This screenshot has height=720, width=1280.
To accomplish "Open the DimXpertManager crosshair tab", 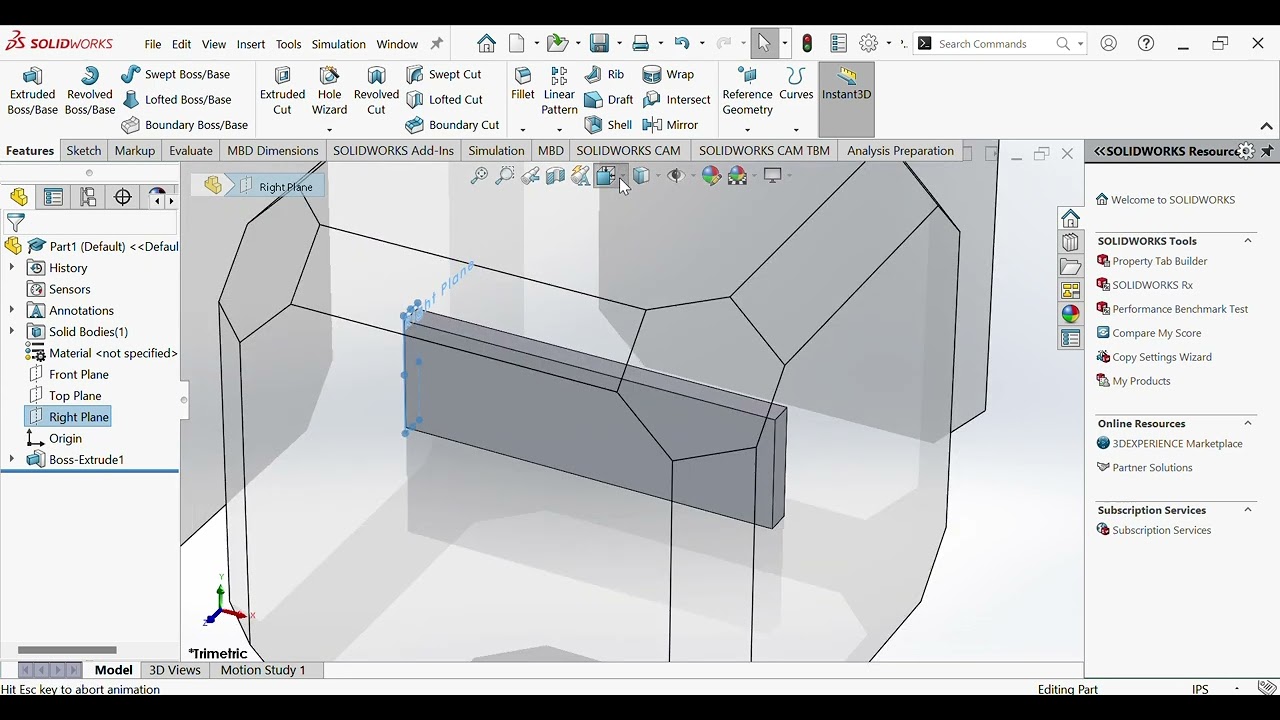I will [123, 197].
